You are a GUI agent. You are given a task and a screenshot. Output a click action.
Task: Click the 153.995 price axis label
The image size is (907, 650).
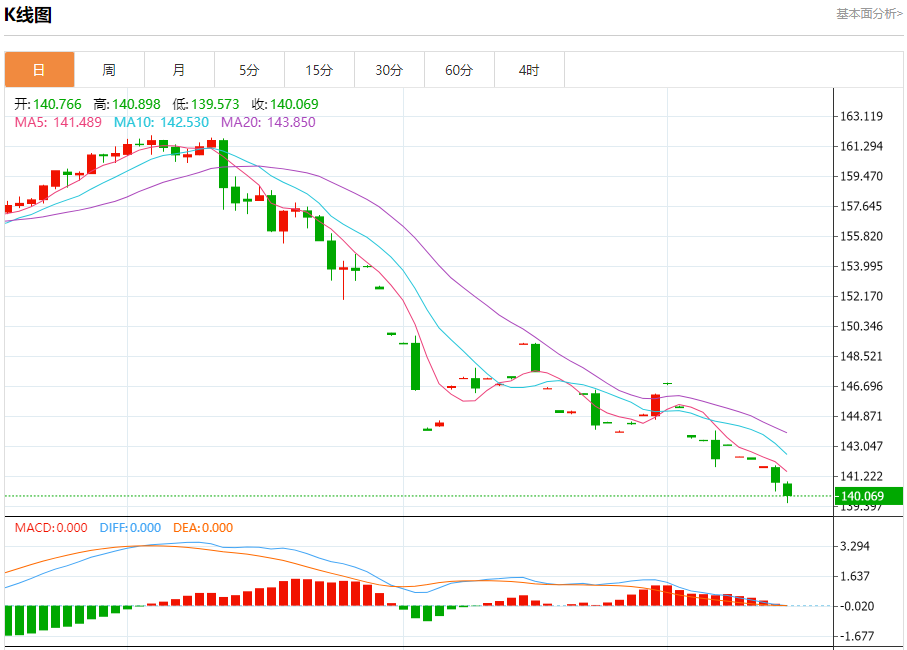pos(861,266)
